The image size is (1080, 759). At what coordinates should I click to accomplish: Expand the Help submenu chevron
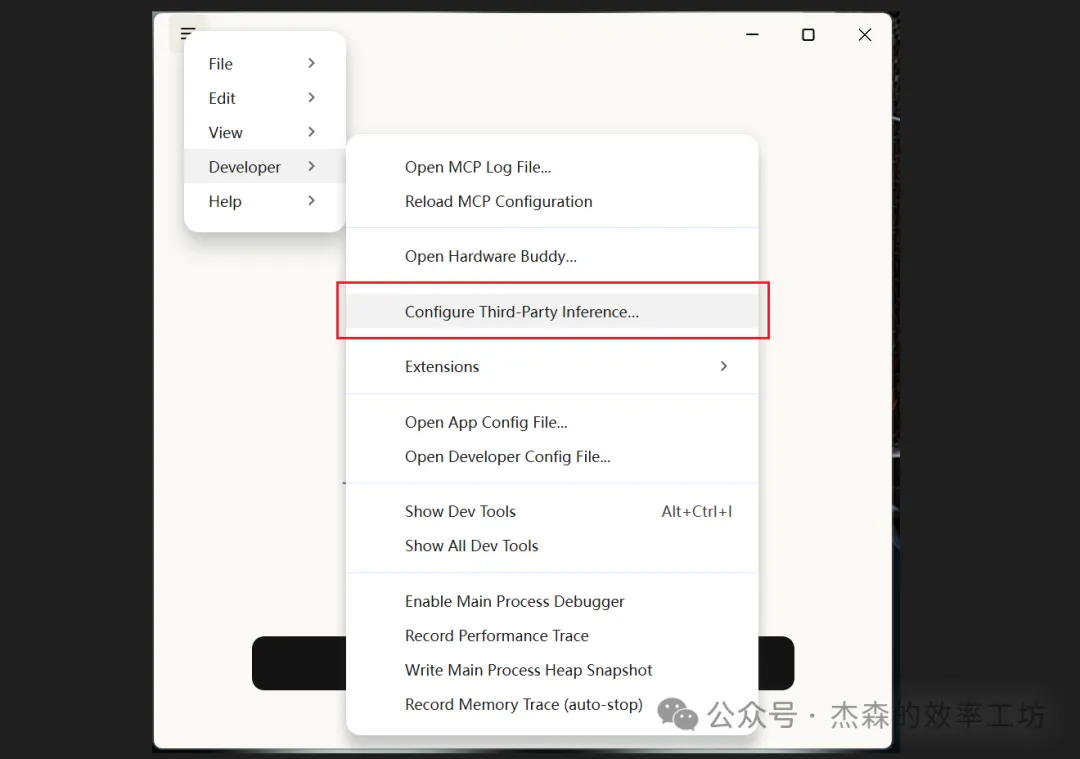click(312, 201)
